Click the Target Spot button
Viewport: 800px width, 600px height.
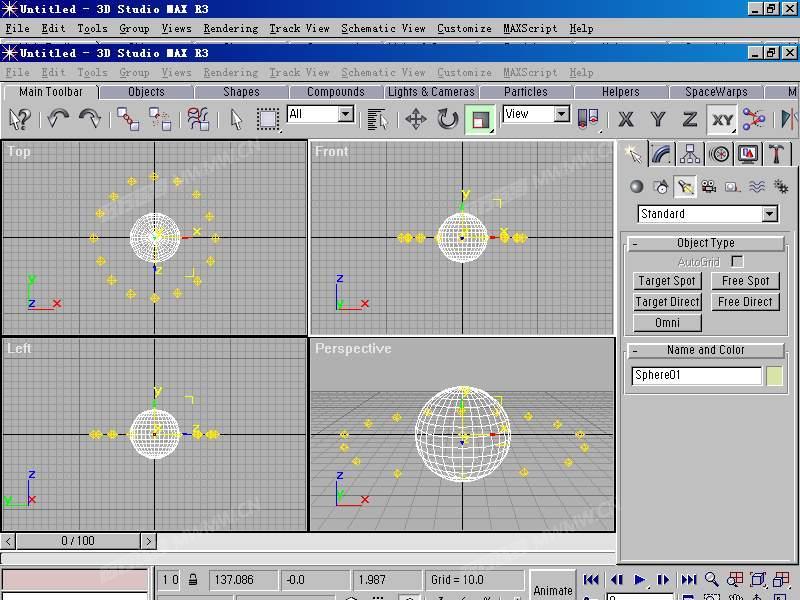[667, 281]
